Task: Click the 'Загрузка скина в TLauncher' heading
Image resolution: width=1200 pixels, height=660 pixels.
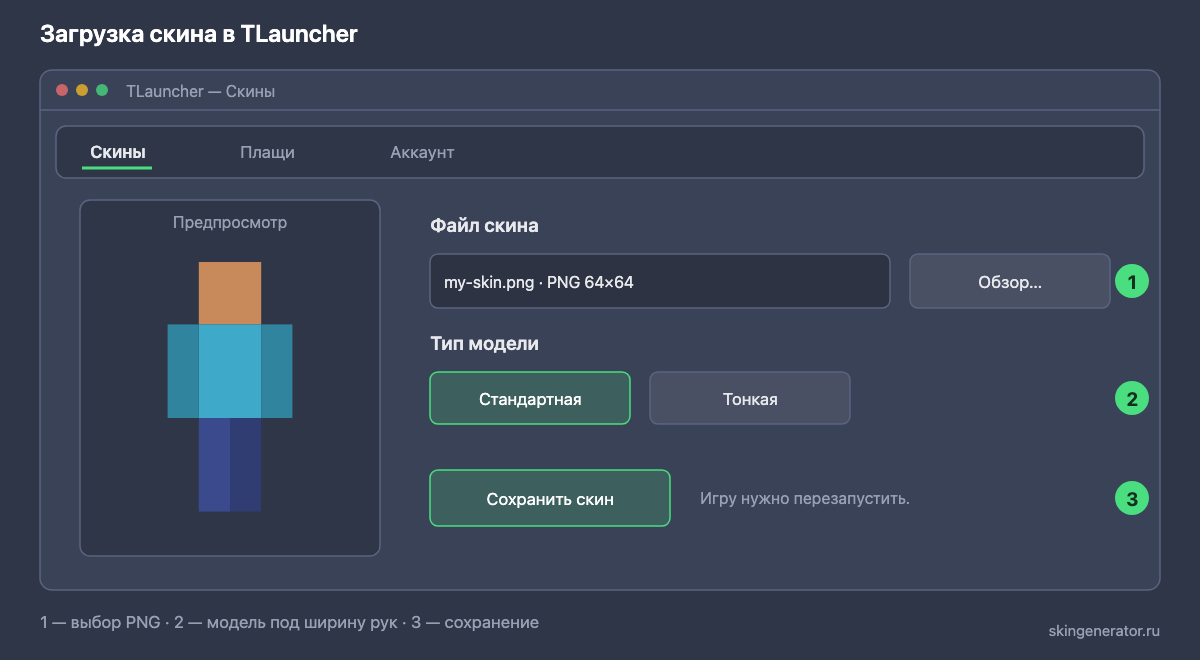Action: click(x=199, y=34)
